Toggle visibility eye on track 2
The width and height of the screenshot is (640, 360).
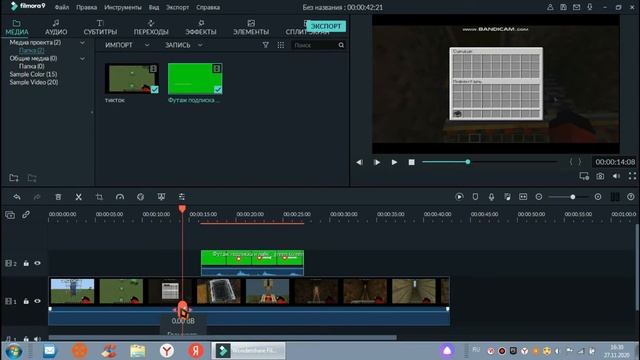click(38, 263)
